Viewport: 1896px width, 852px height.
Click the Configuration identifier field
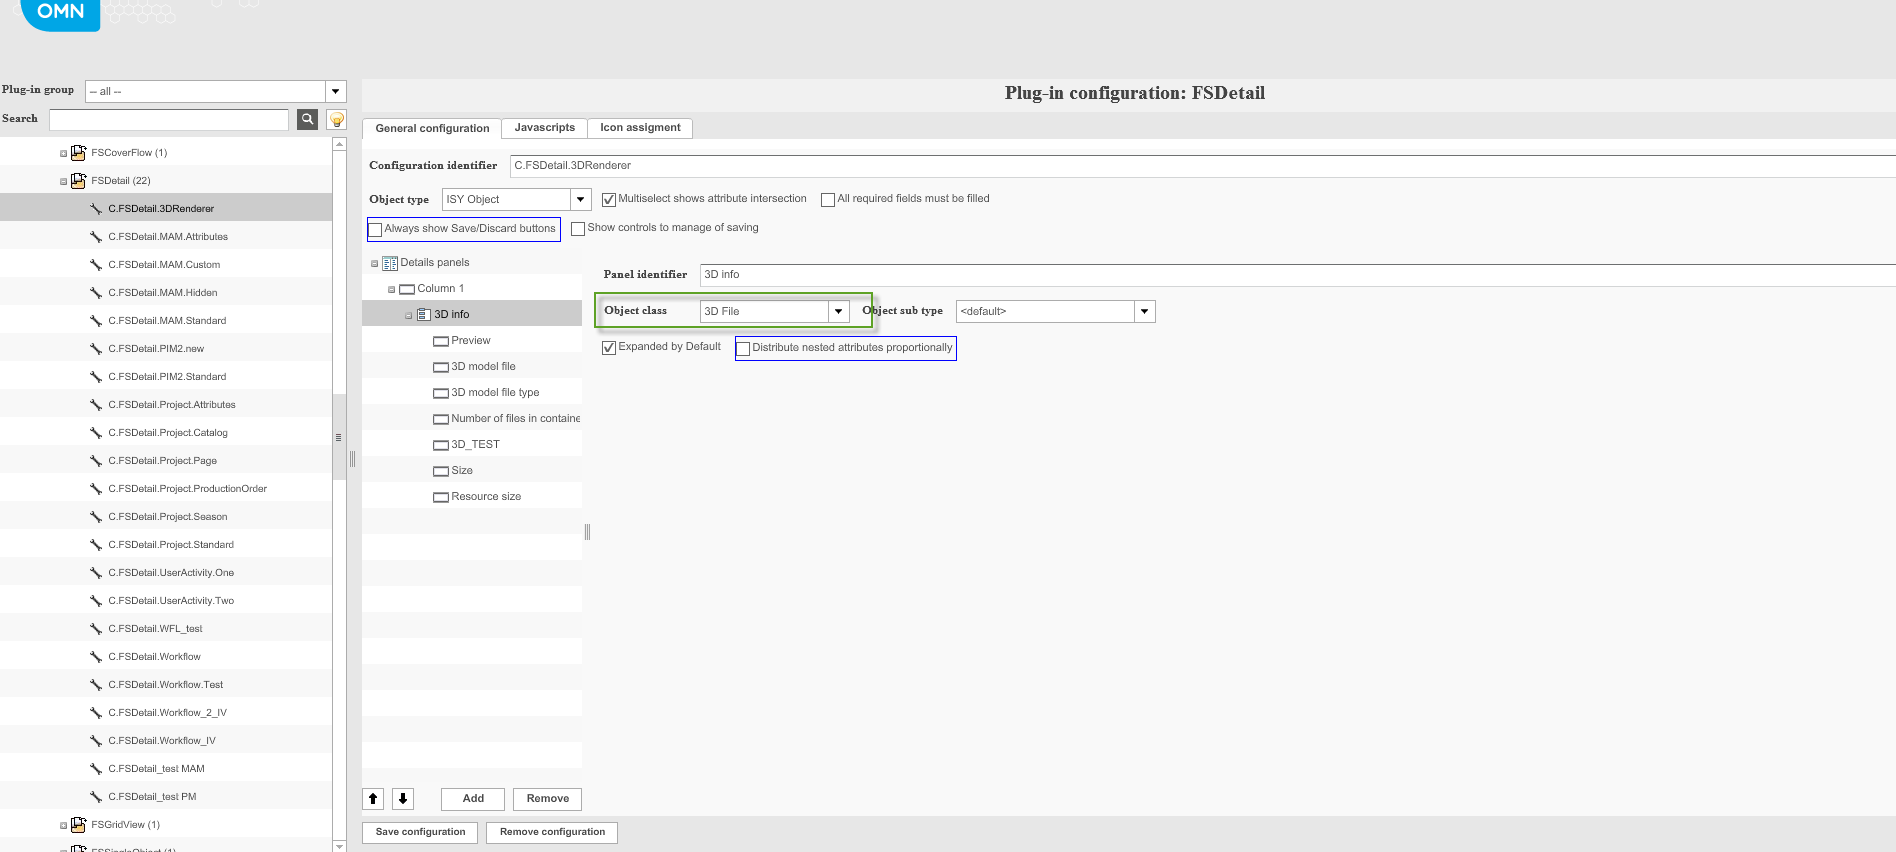[1203, 166]
